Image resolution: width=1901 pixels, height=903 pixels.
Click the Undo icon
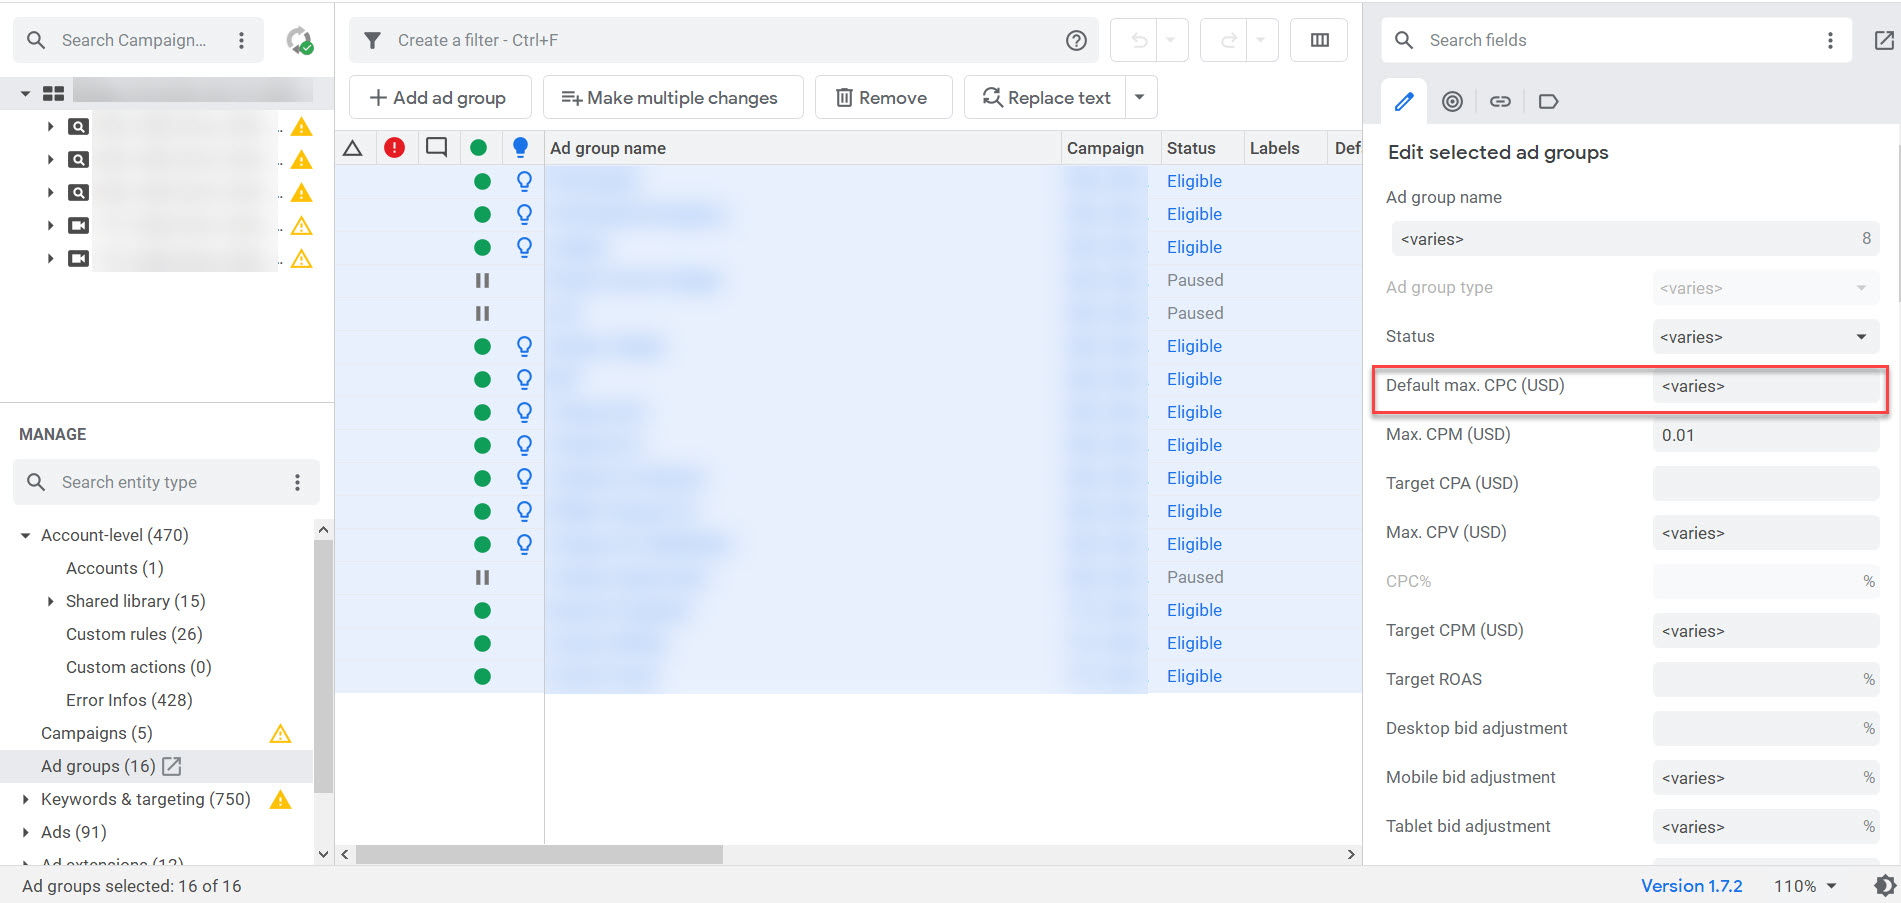tap(1138, 40)
